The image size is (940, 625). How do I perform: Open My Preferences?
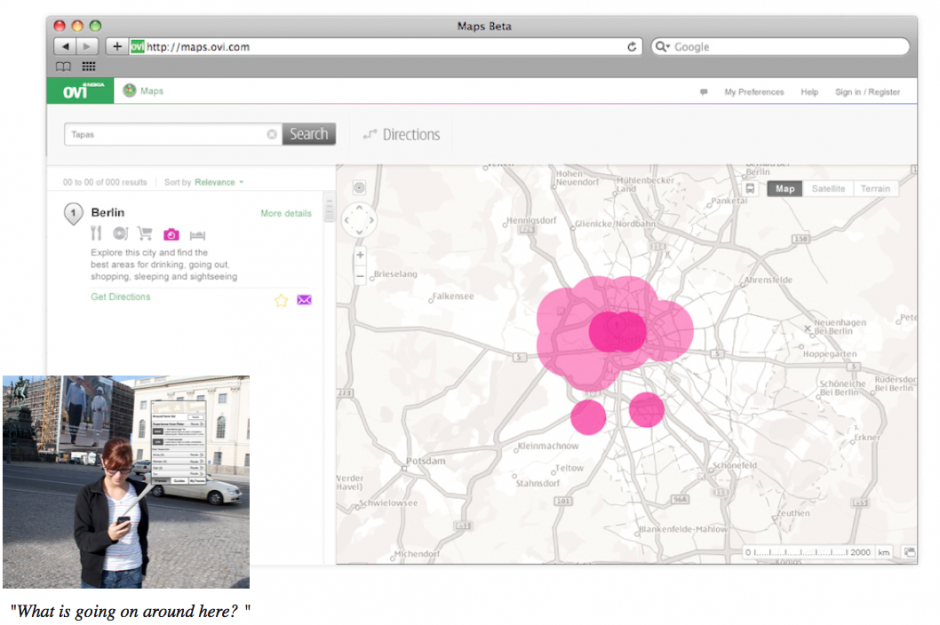[754, 92]
